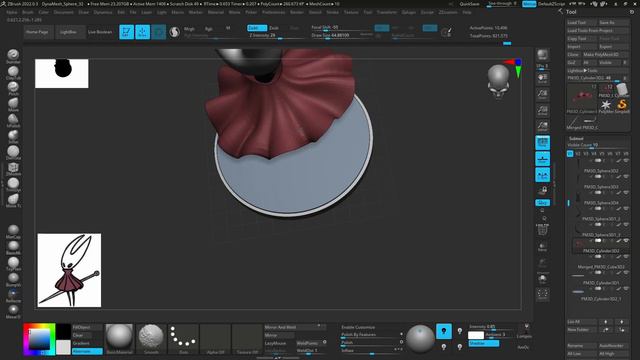Select the ClayTubes brush

[13, 72]
